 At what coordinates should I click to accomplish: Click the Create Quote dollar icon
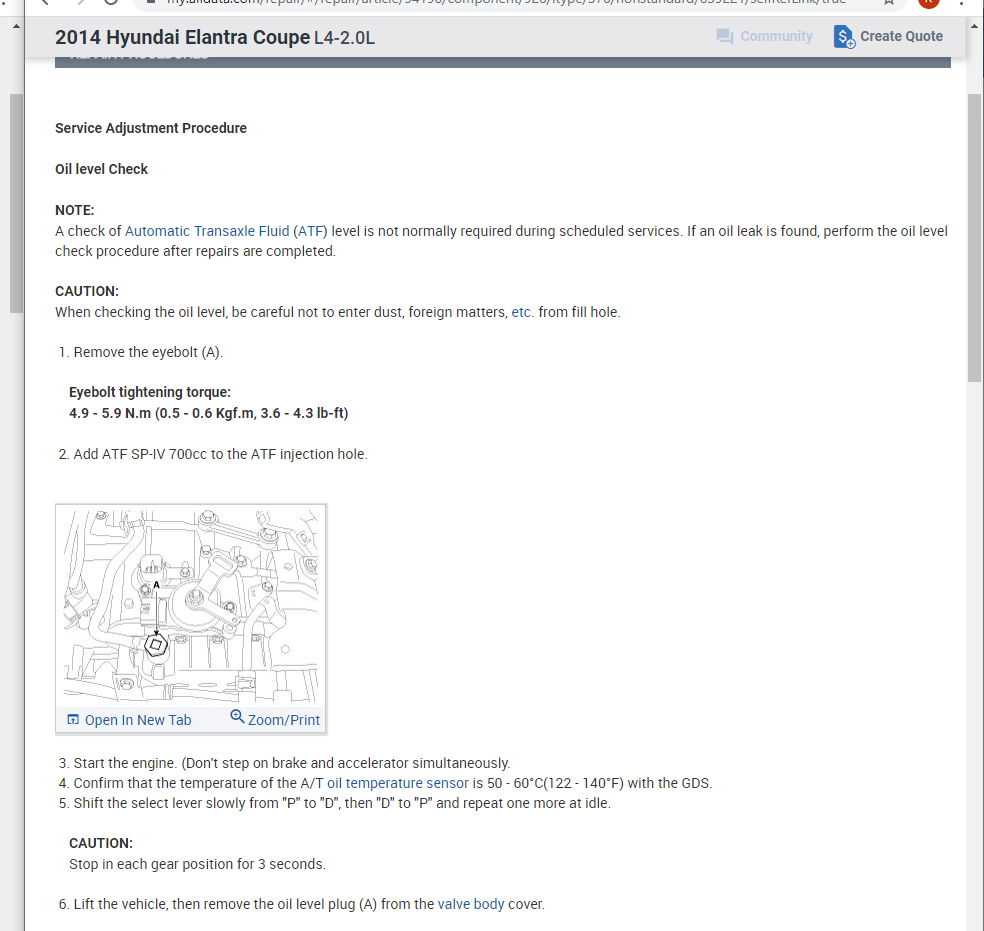pos(844,36)
